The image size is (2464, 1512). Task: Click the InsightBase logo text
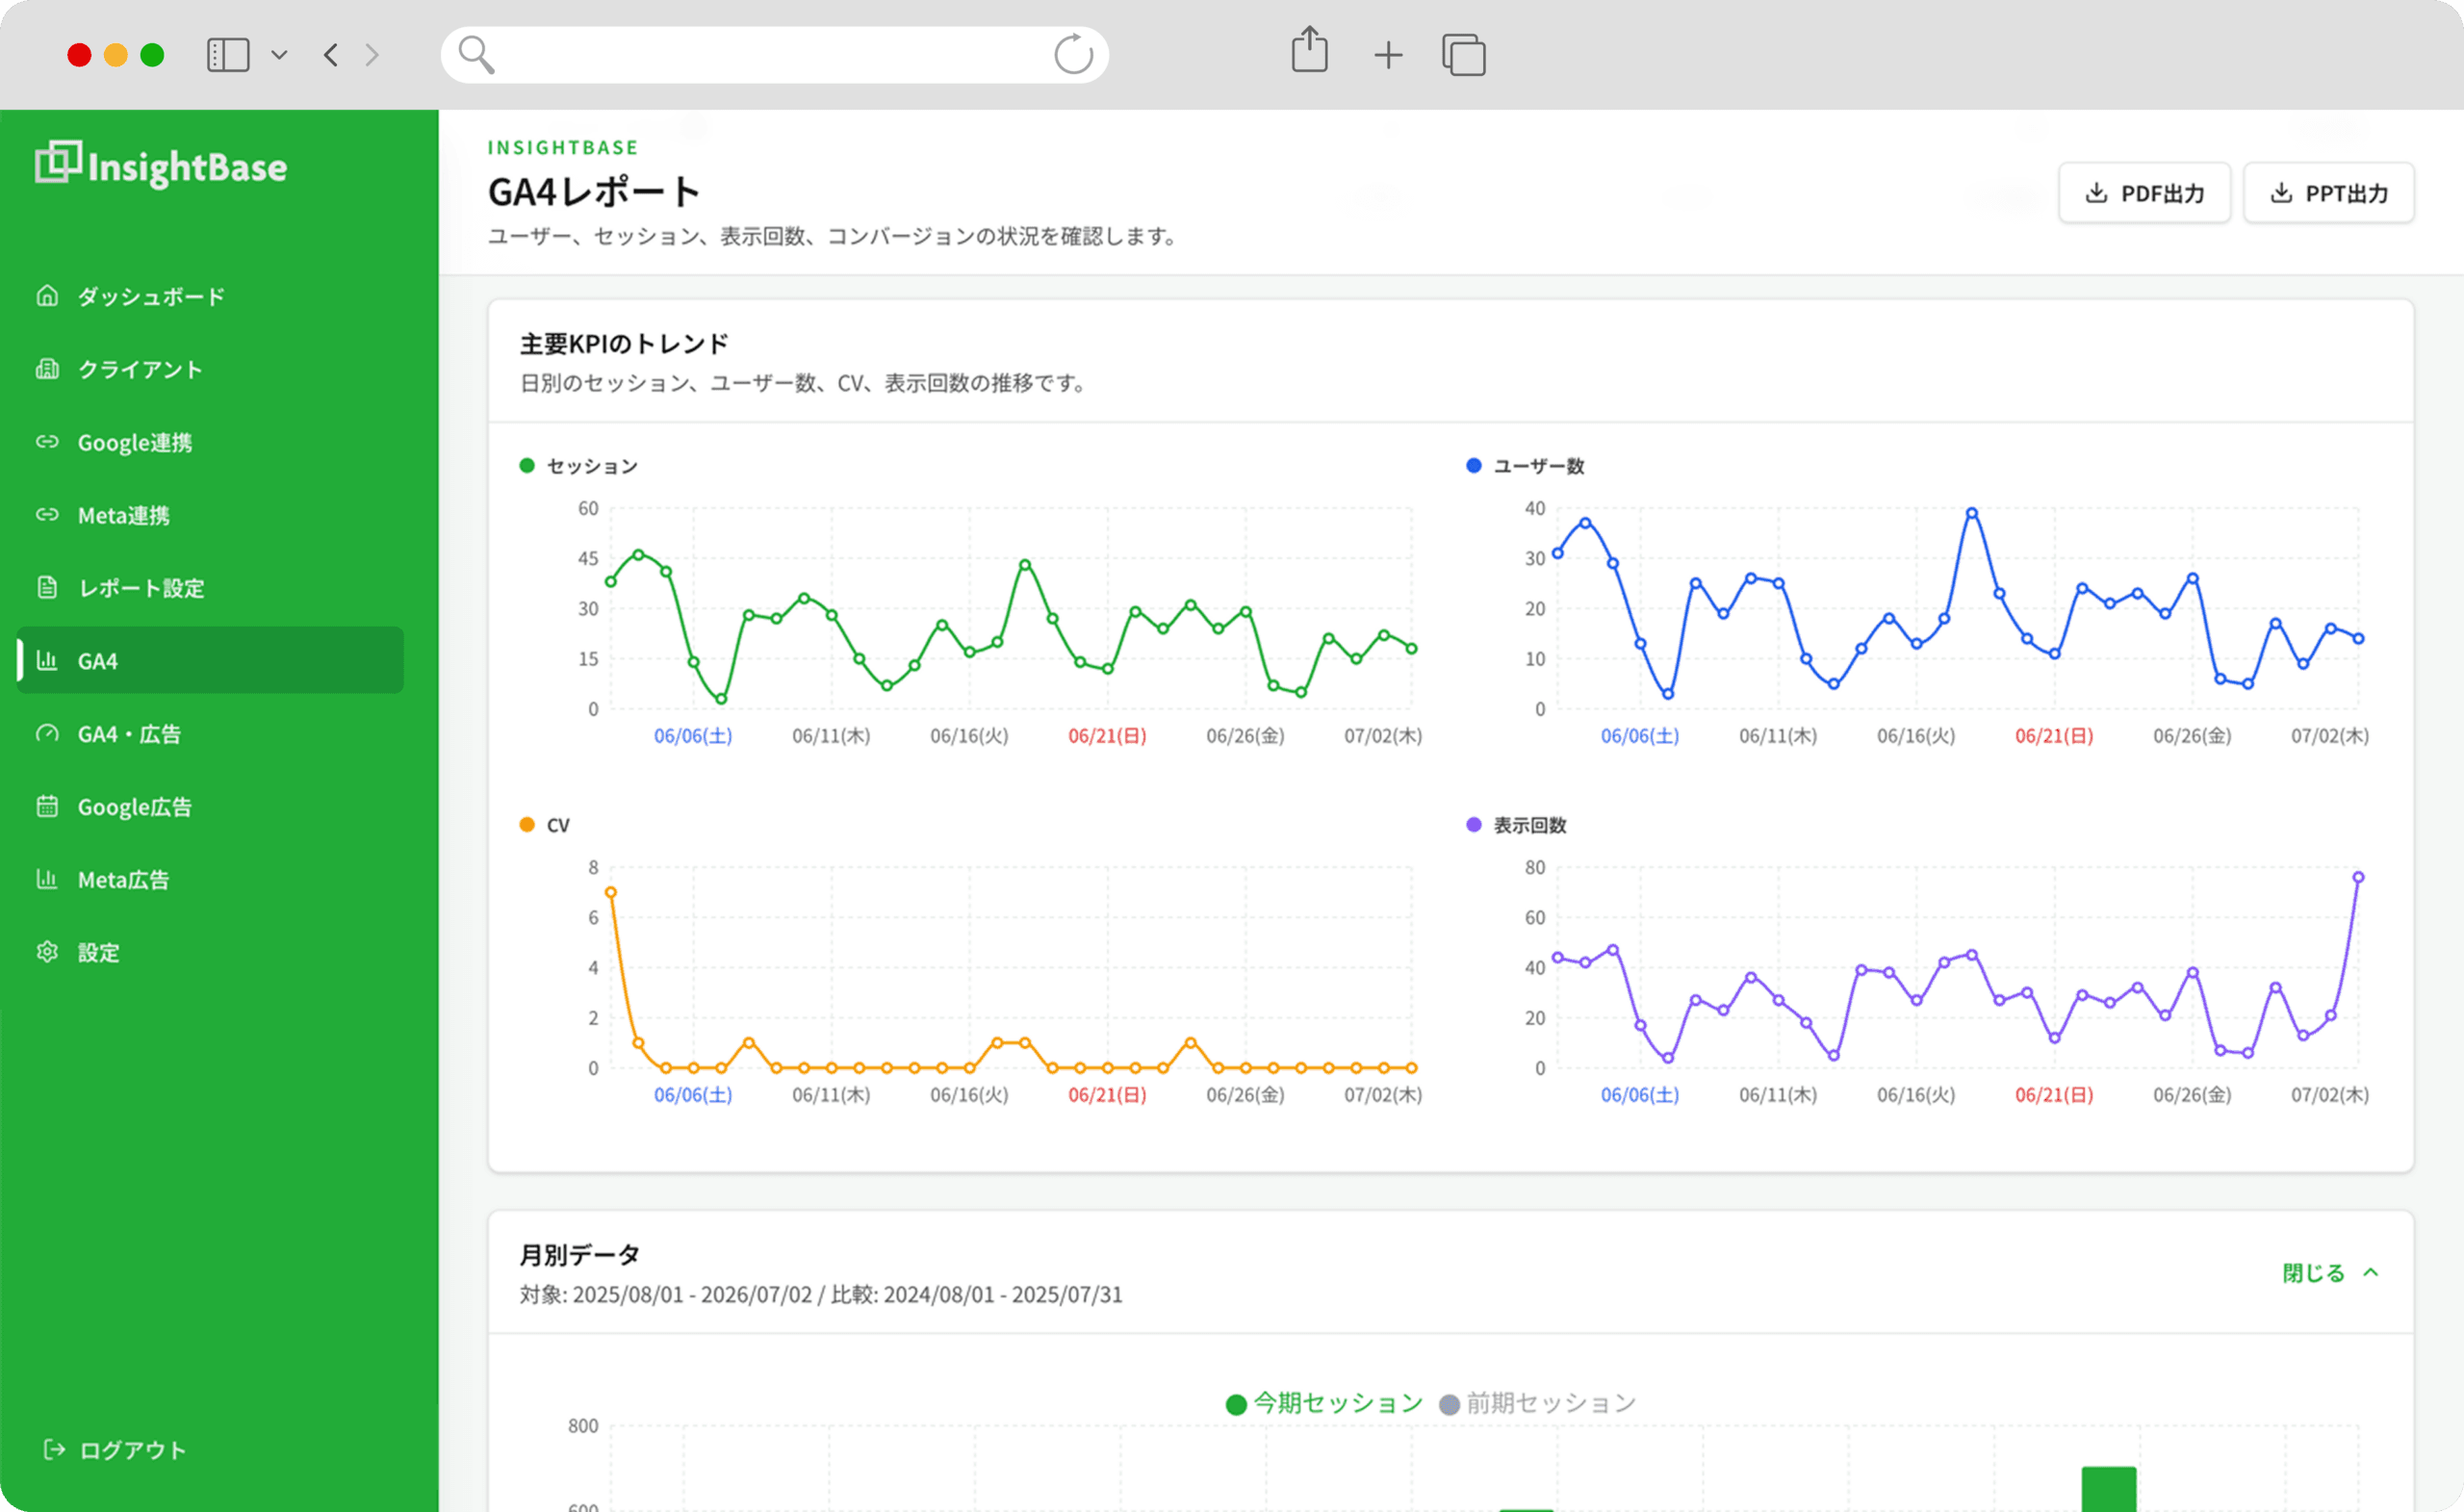tap(187, 167)
